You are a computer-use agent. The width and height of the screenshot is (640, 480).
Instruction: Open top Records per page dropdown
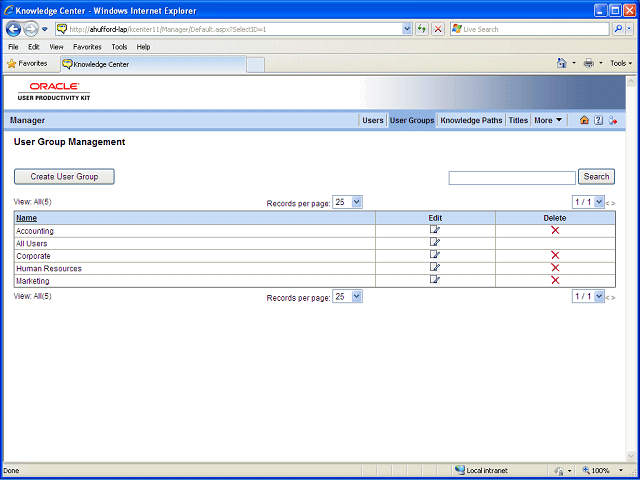(347, 202)
